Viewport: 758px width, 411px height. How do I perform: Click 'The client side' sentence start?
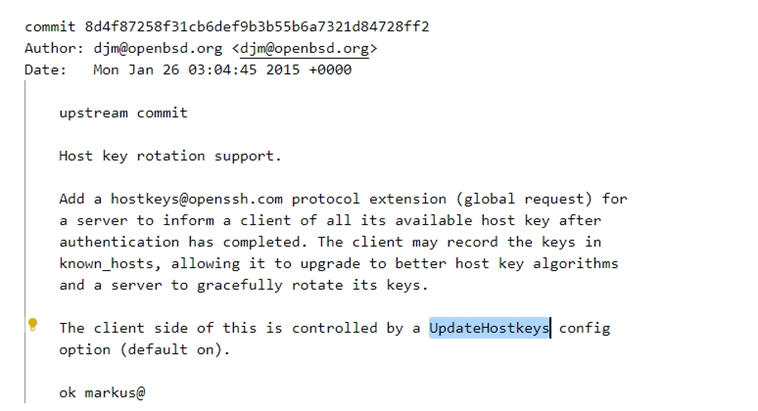(123, 328)
